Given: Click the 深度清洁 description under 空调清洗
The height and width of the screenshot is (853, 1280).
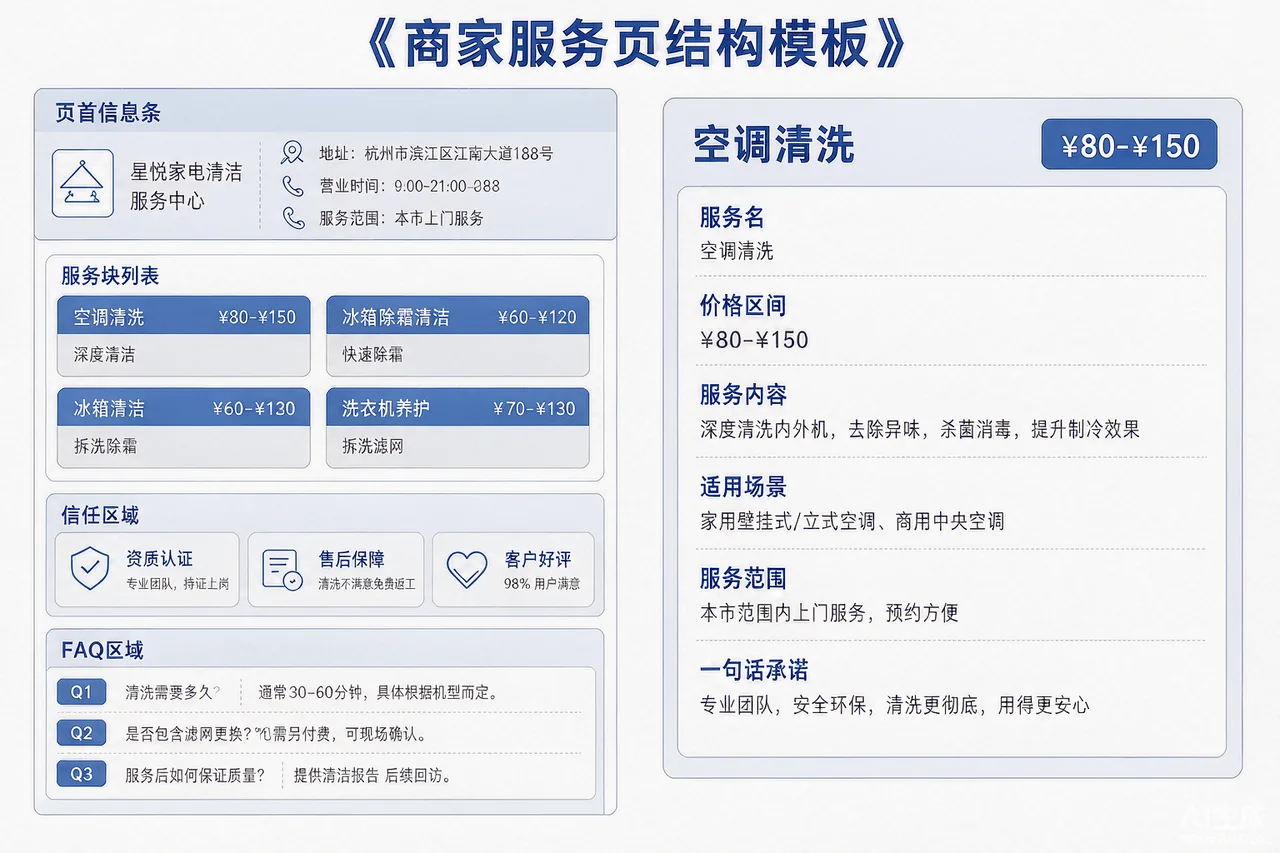Looking at the screenshot, I should [104, 355].
